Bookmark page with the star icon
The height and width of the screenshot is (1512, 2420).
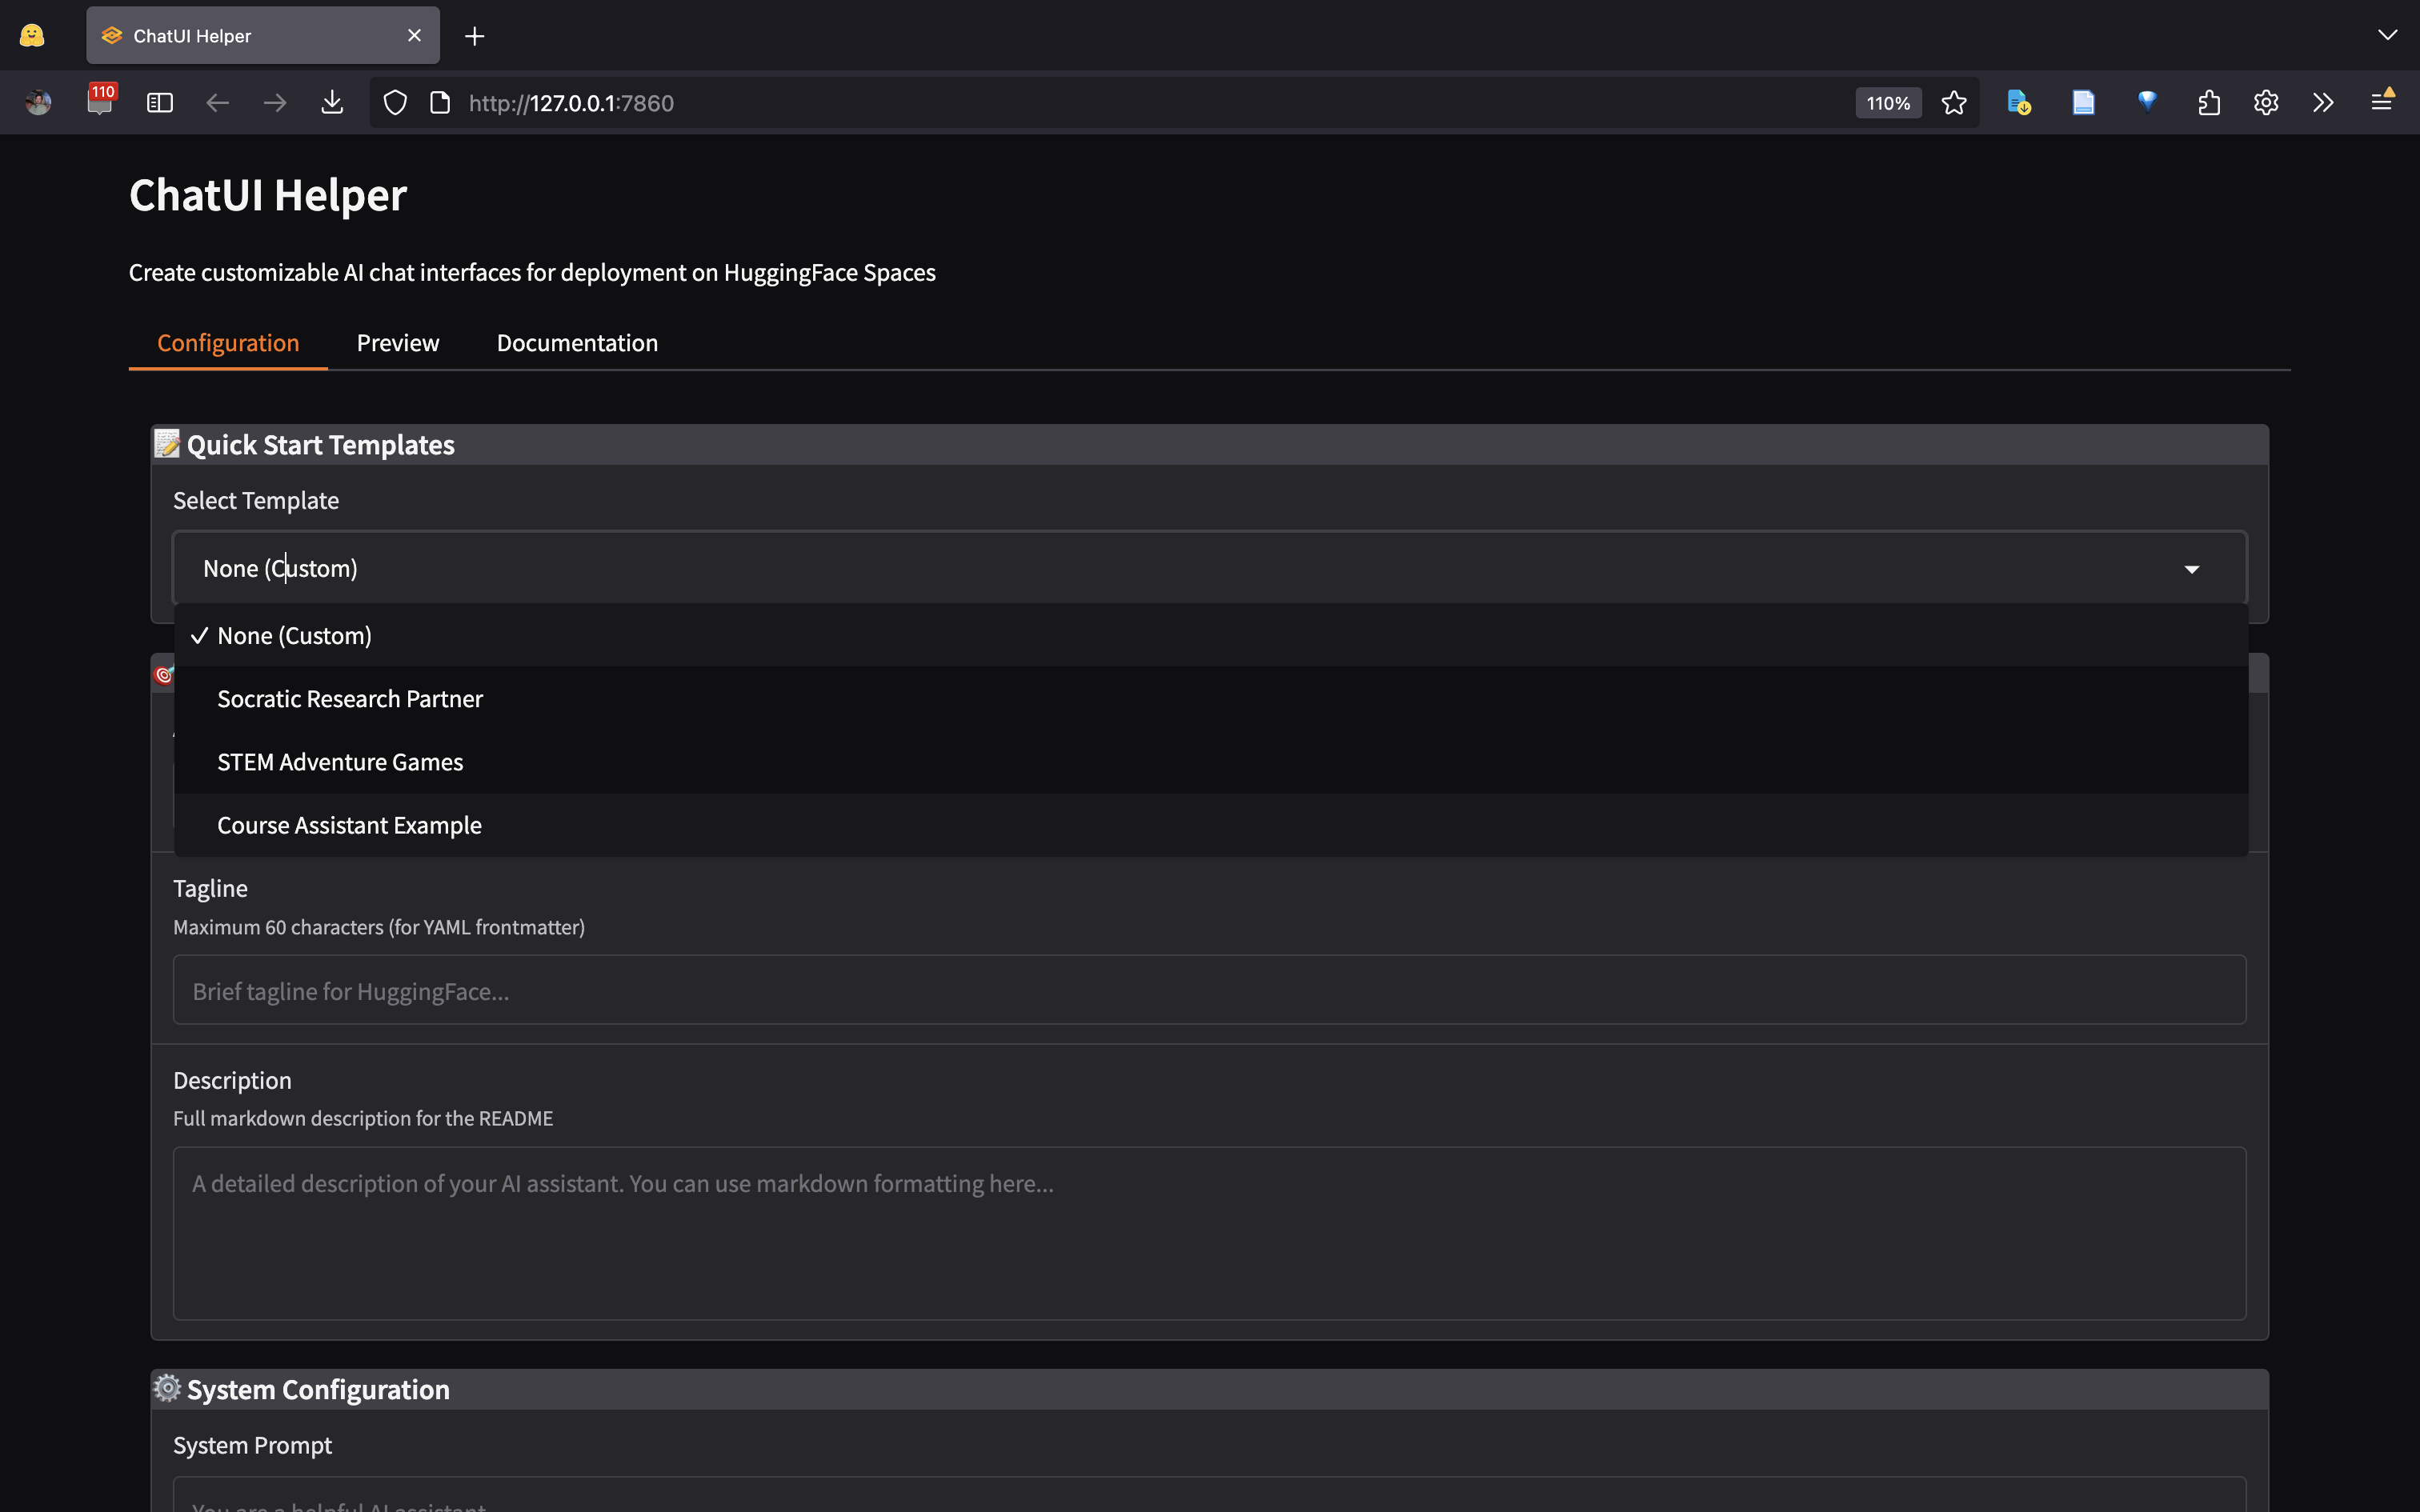pyautogui.click(x=1953, y=103)
